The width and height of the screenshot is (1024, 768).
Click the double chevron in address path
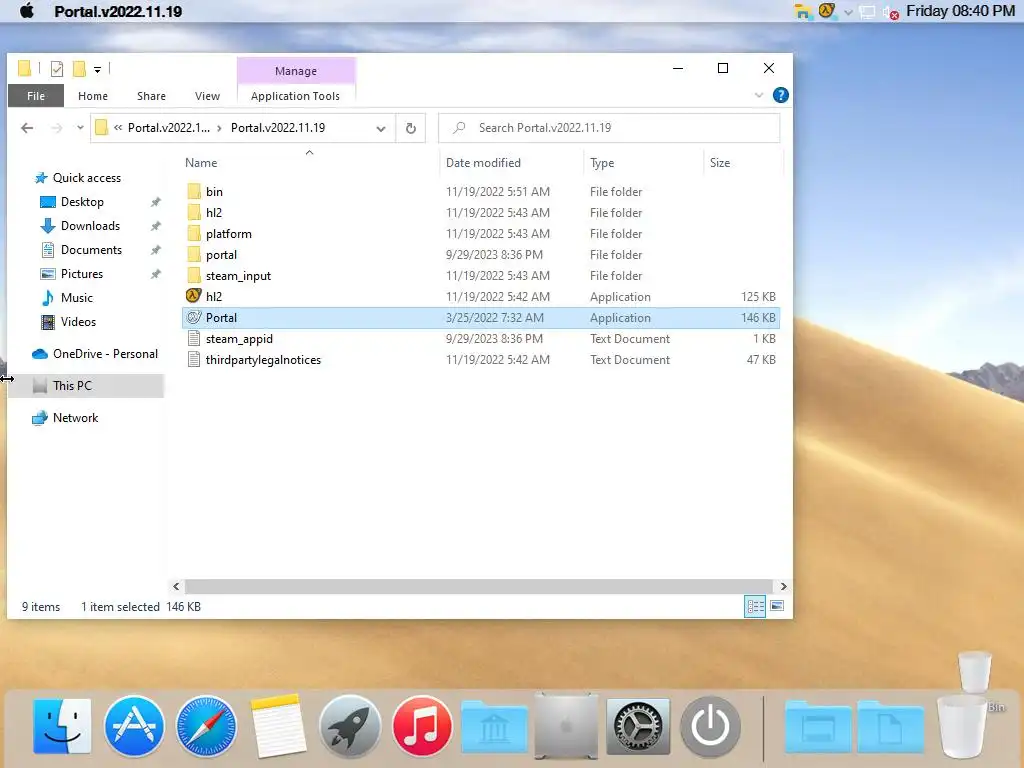118,128
